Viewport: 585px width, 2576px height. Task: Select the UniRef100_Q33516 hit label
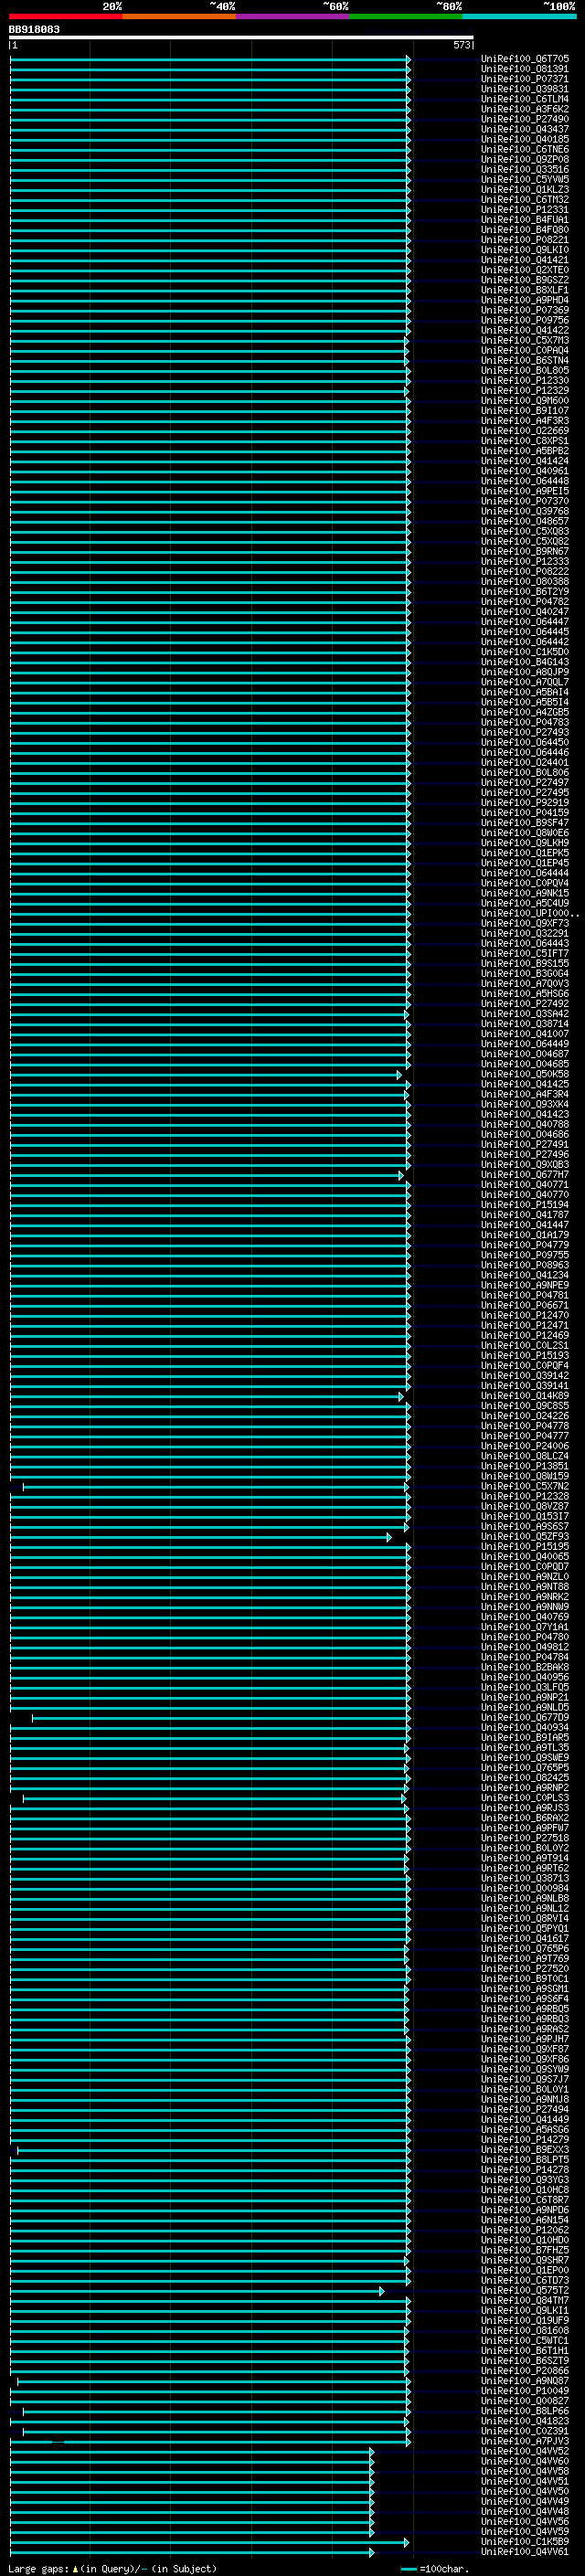pos(525,169)
